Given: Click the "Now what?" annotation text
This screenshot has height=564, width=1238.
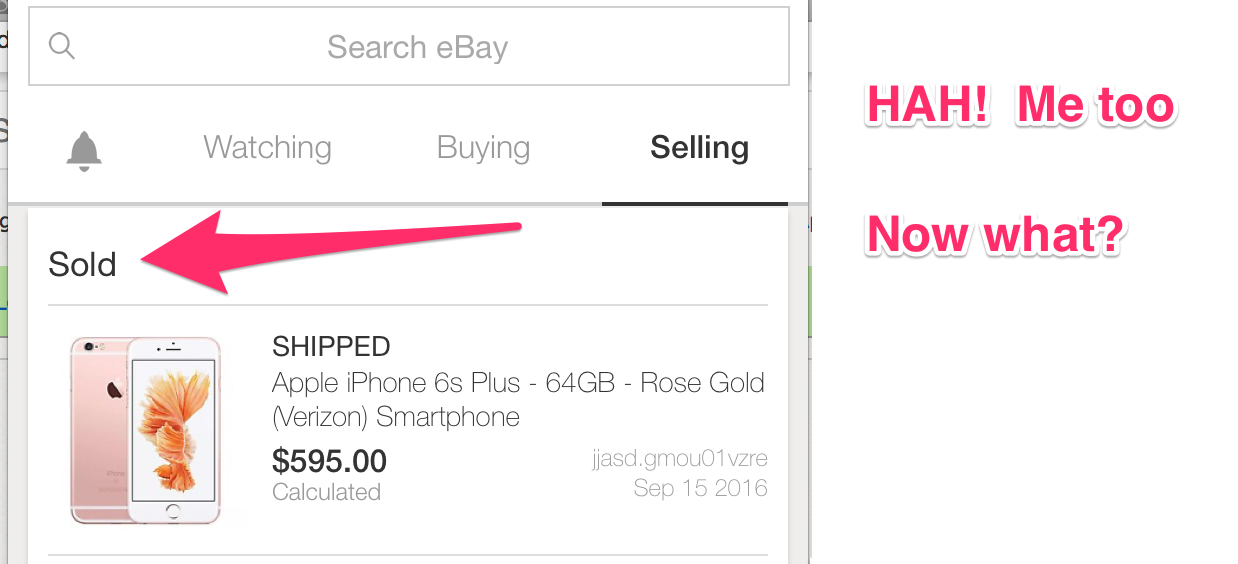Looking at the screenshot, I should [x=996, y=235].
